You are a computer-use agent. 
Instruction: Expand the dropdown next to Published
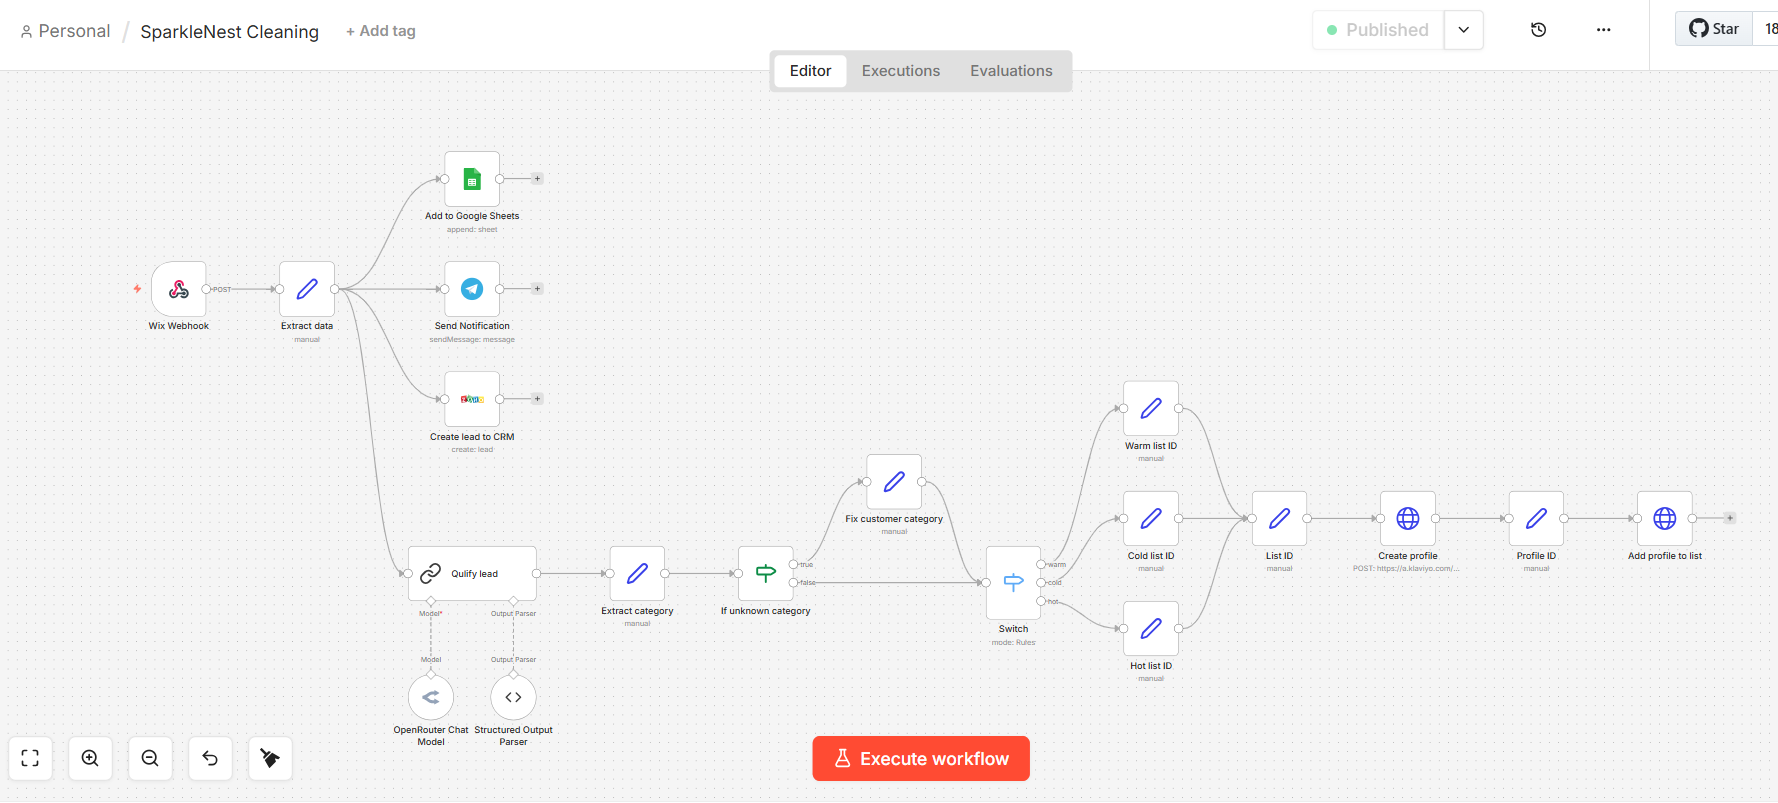pos(1464,30)
